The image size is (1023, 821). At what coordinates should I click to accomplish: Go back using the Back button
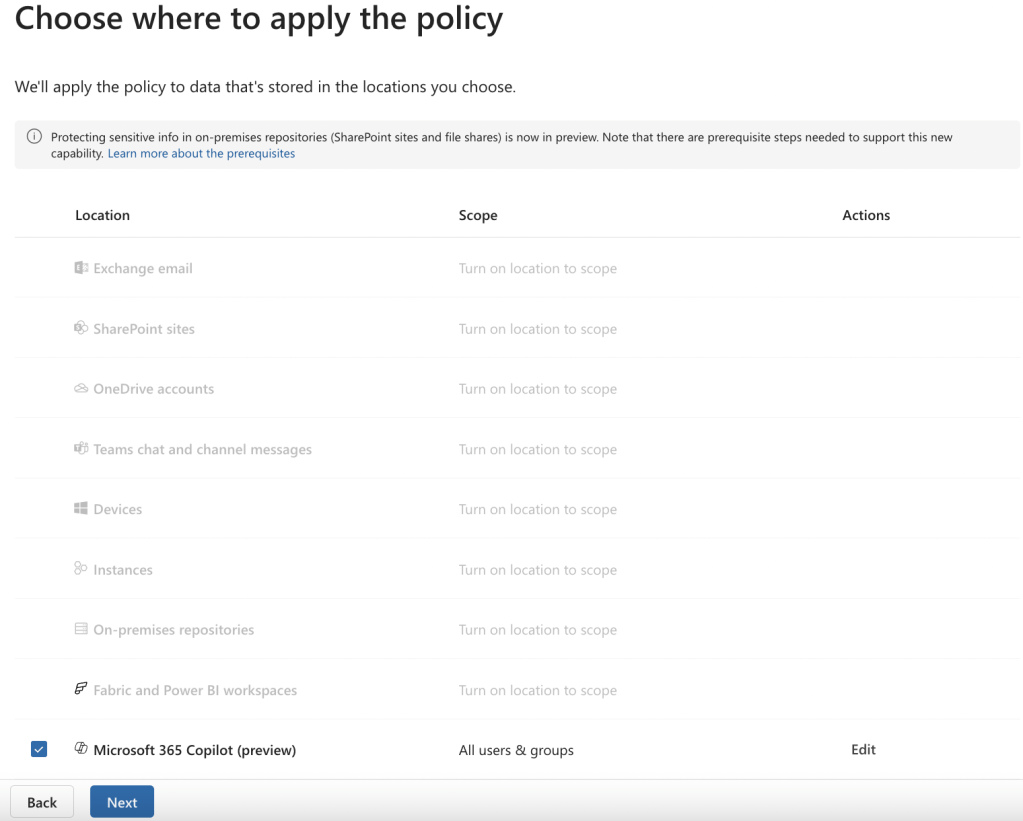point(42,802)
